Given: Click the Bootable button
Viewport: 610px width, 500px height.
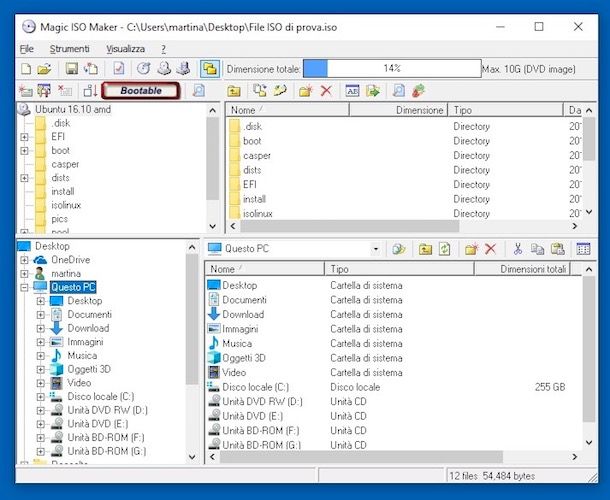Looking at the screenshot, I should pos(141,91).
